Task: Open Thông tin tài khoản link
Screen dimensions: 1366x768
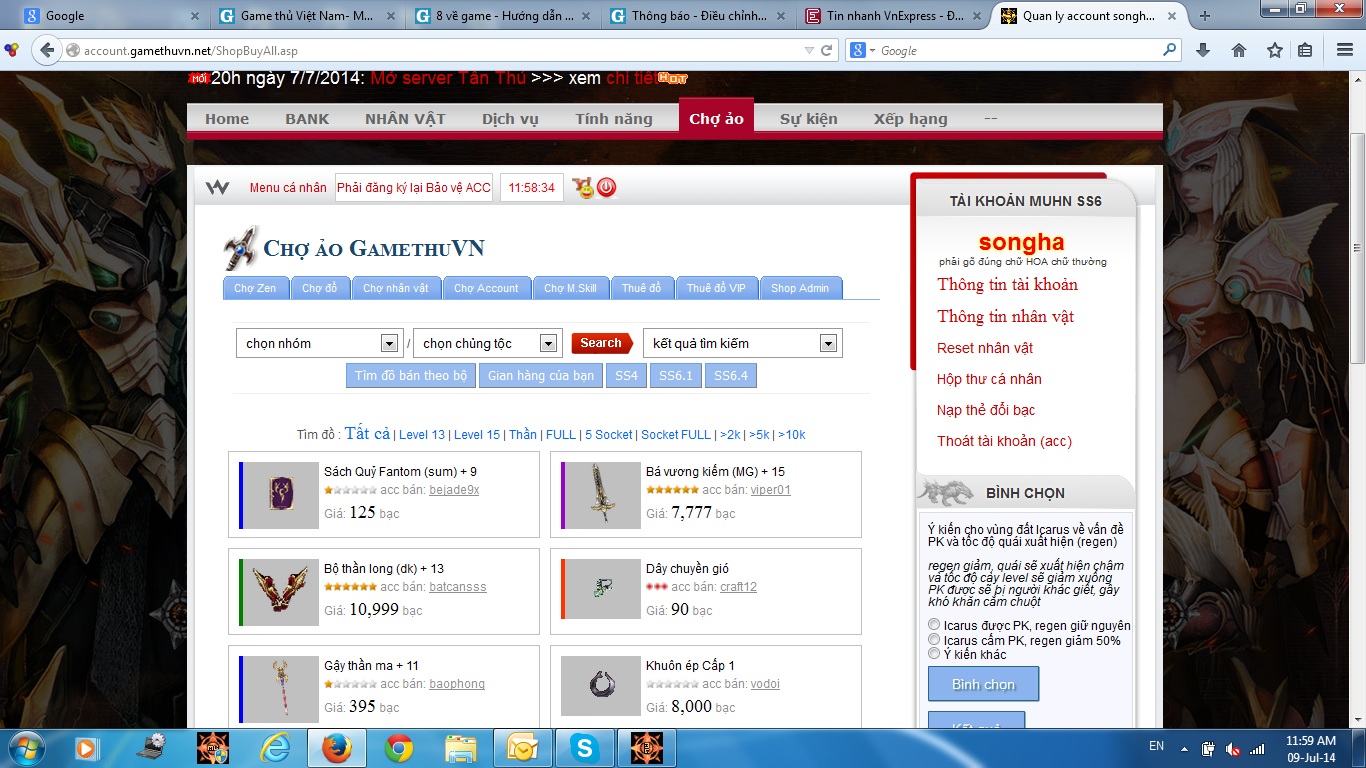Action: click(x=1007, y=285)
